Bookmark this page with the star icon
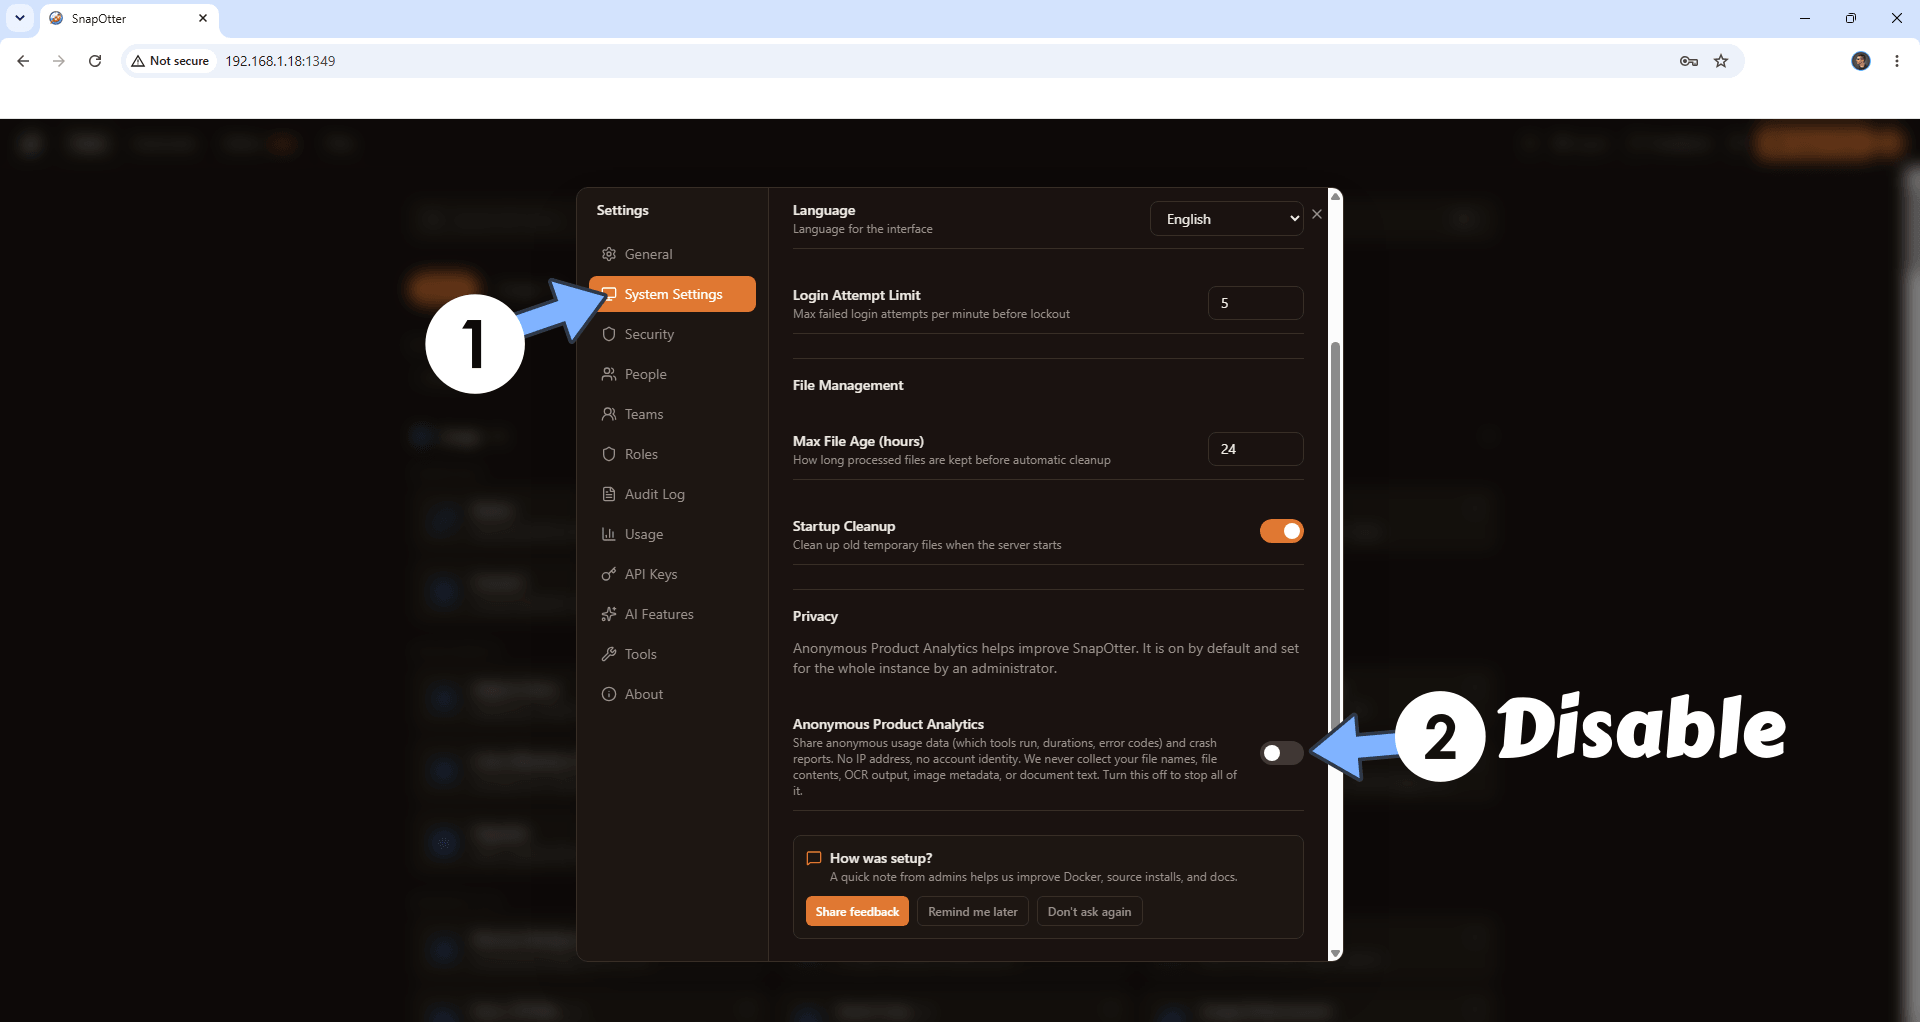Screen dimensions: 1920x1022 [x=1721, y=61]
